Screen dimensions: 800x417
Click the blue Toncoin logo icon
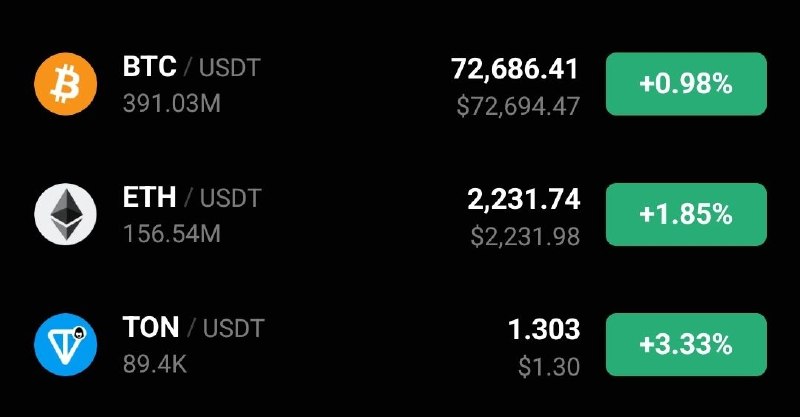pyautogui.click(x=65, y=345)
